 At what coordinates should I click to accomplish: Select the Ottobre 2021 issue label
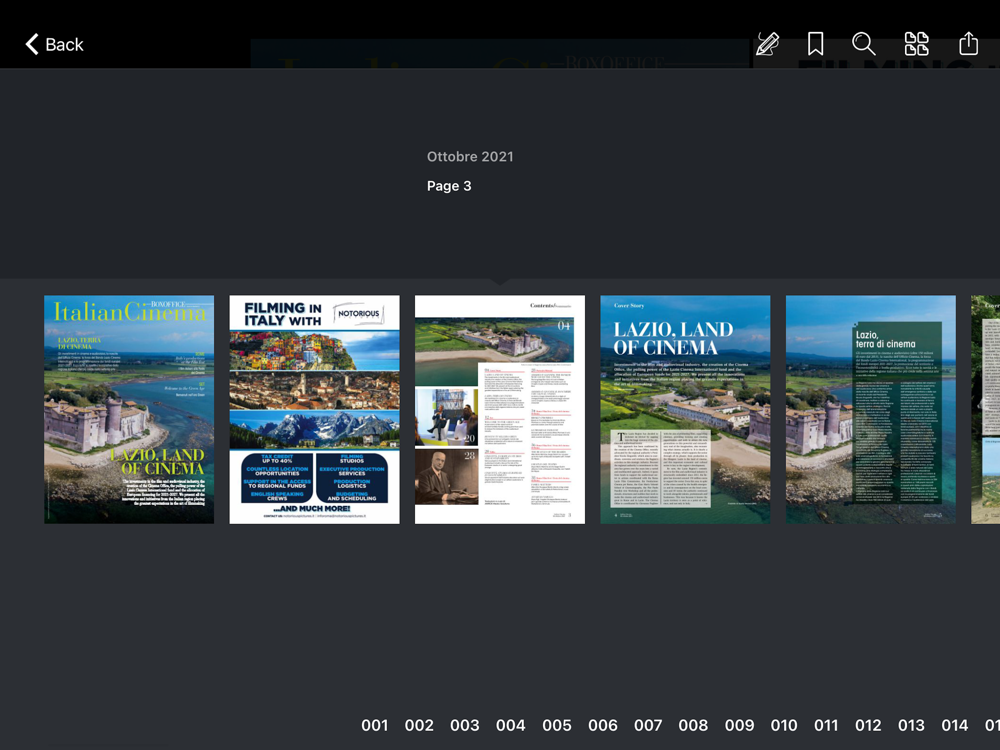tap(470, 157)
